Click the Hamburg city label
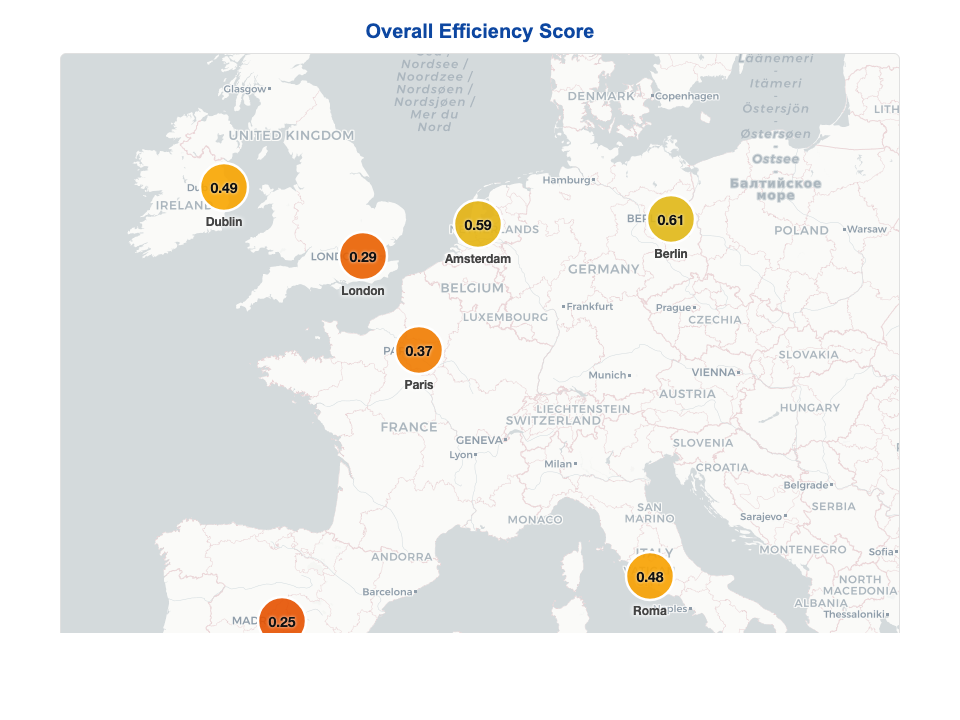 [x=568, y=180]
